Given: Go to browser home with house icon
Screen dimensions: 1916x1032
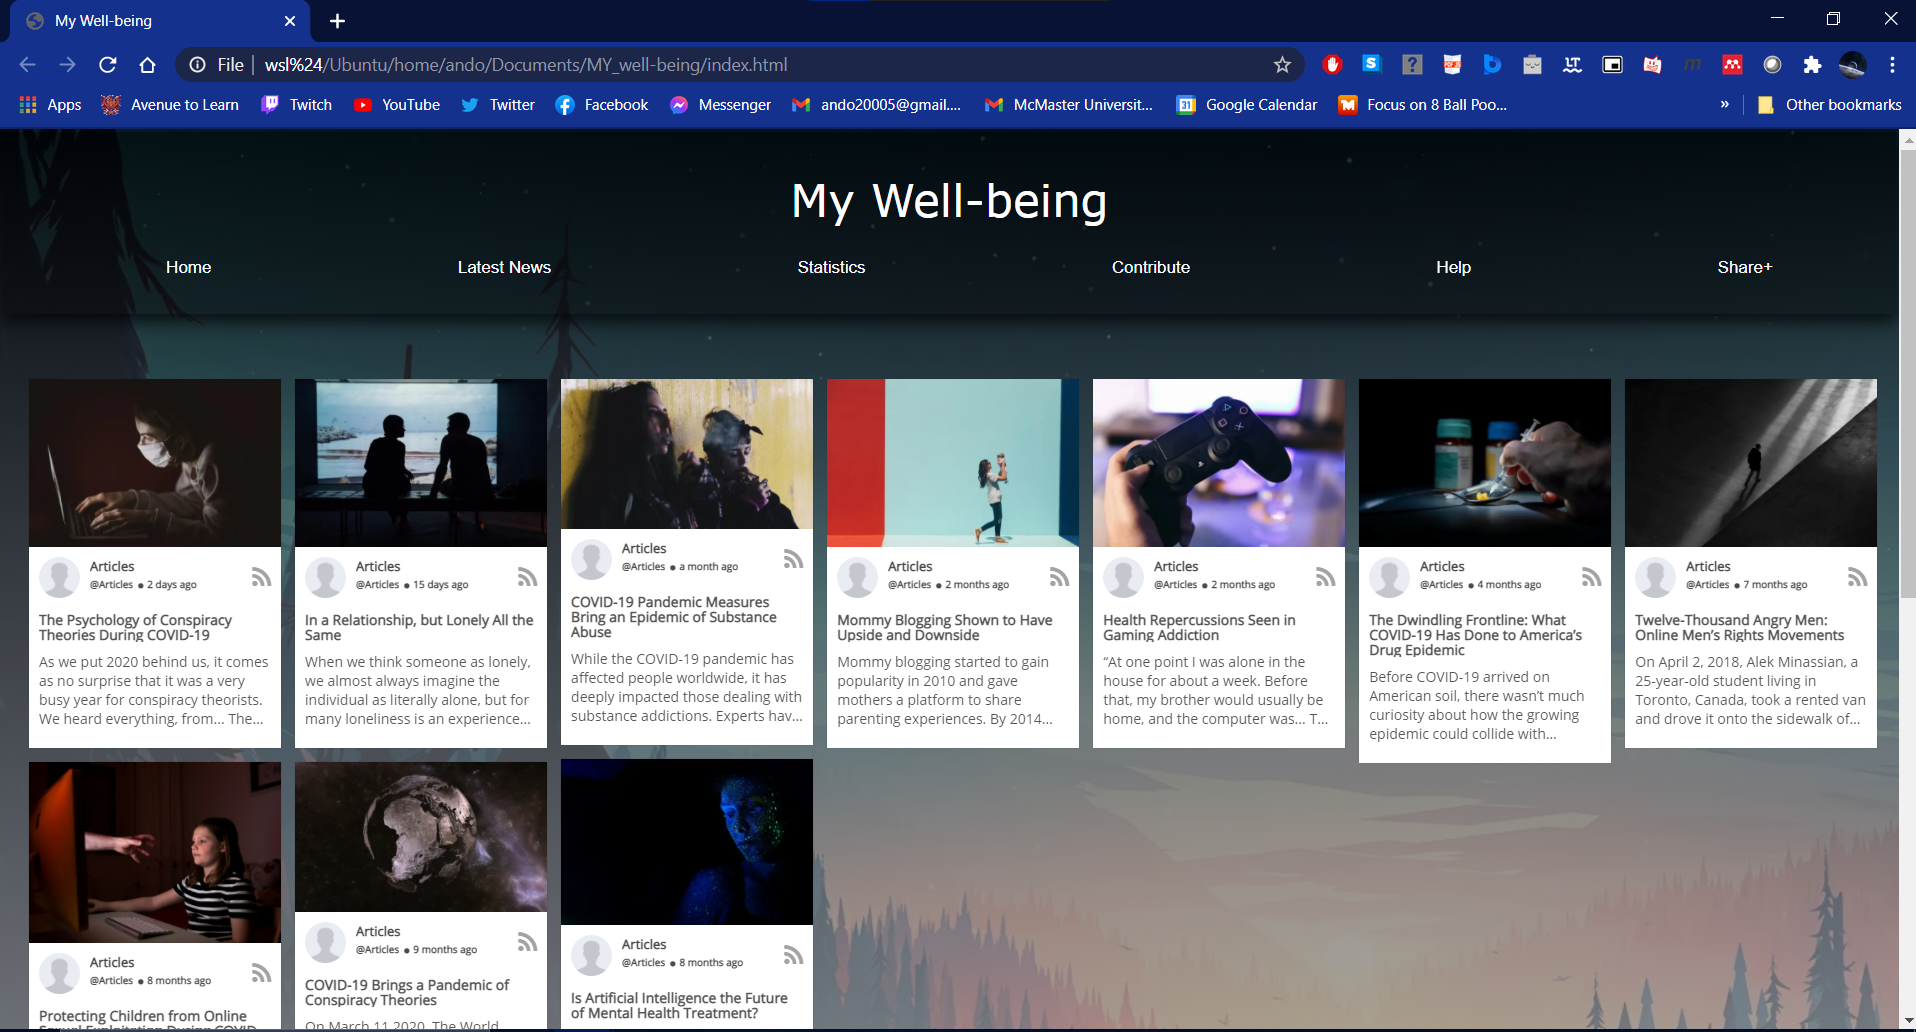Looking at the screenshot, I should [x=148, y=65].
